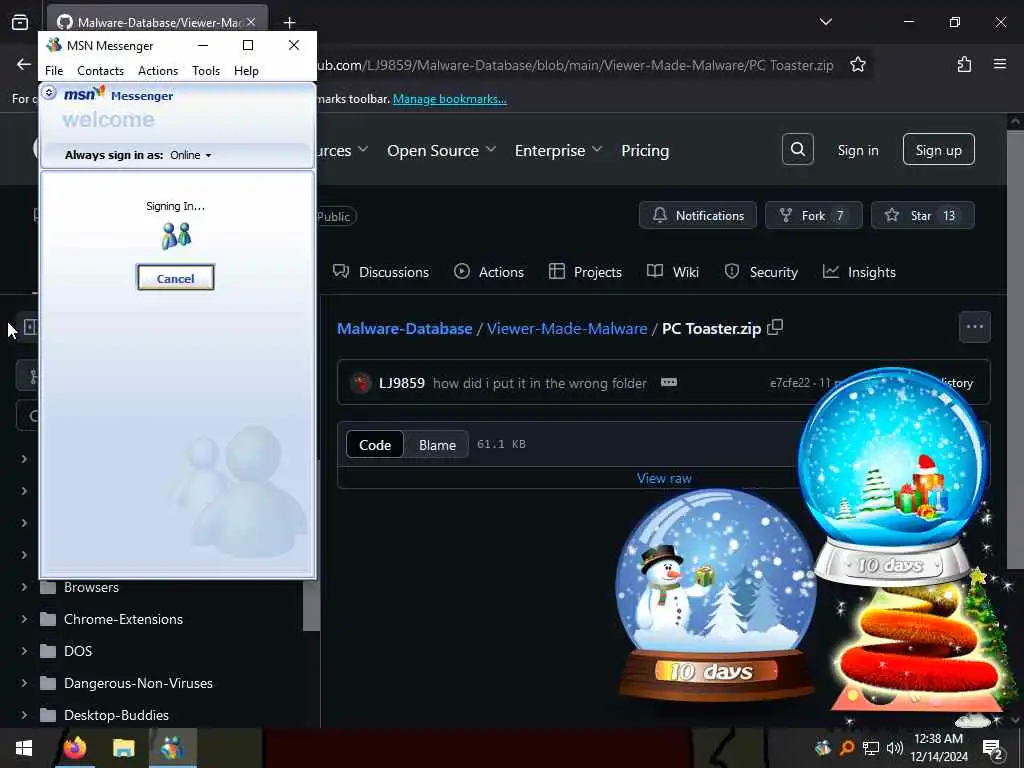Viewport: 1024px width, 768px height.
Task: Bookmark this page with the star icon
Action: point(857,64)
